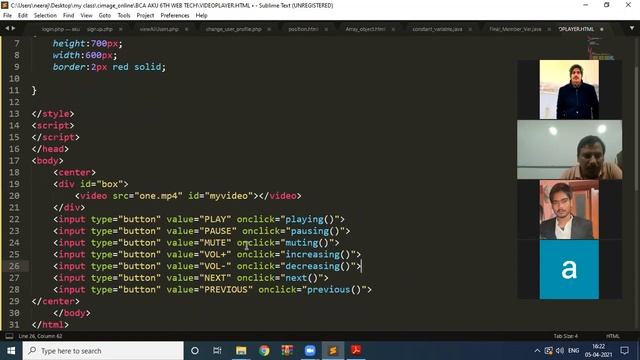
Task: Open the Preferences menu
Action: click(x=175, y=16)
